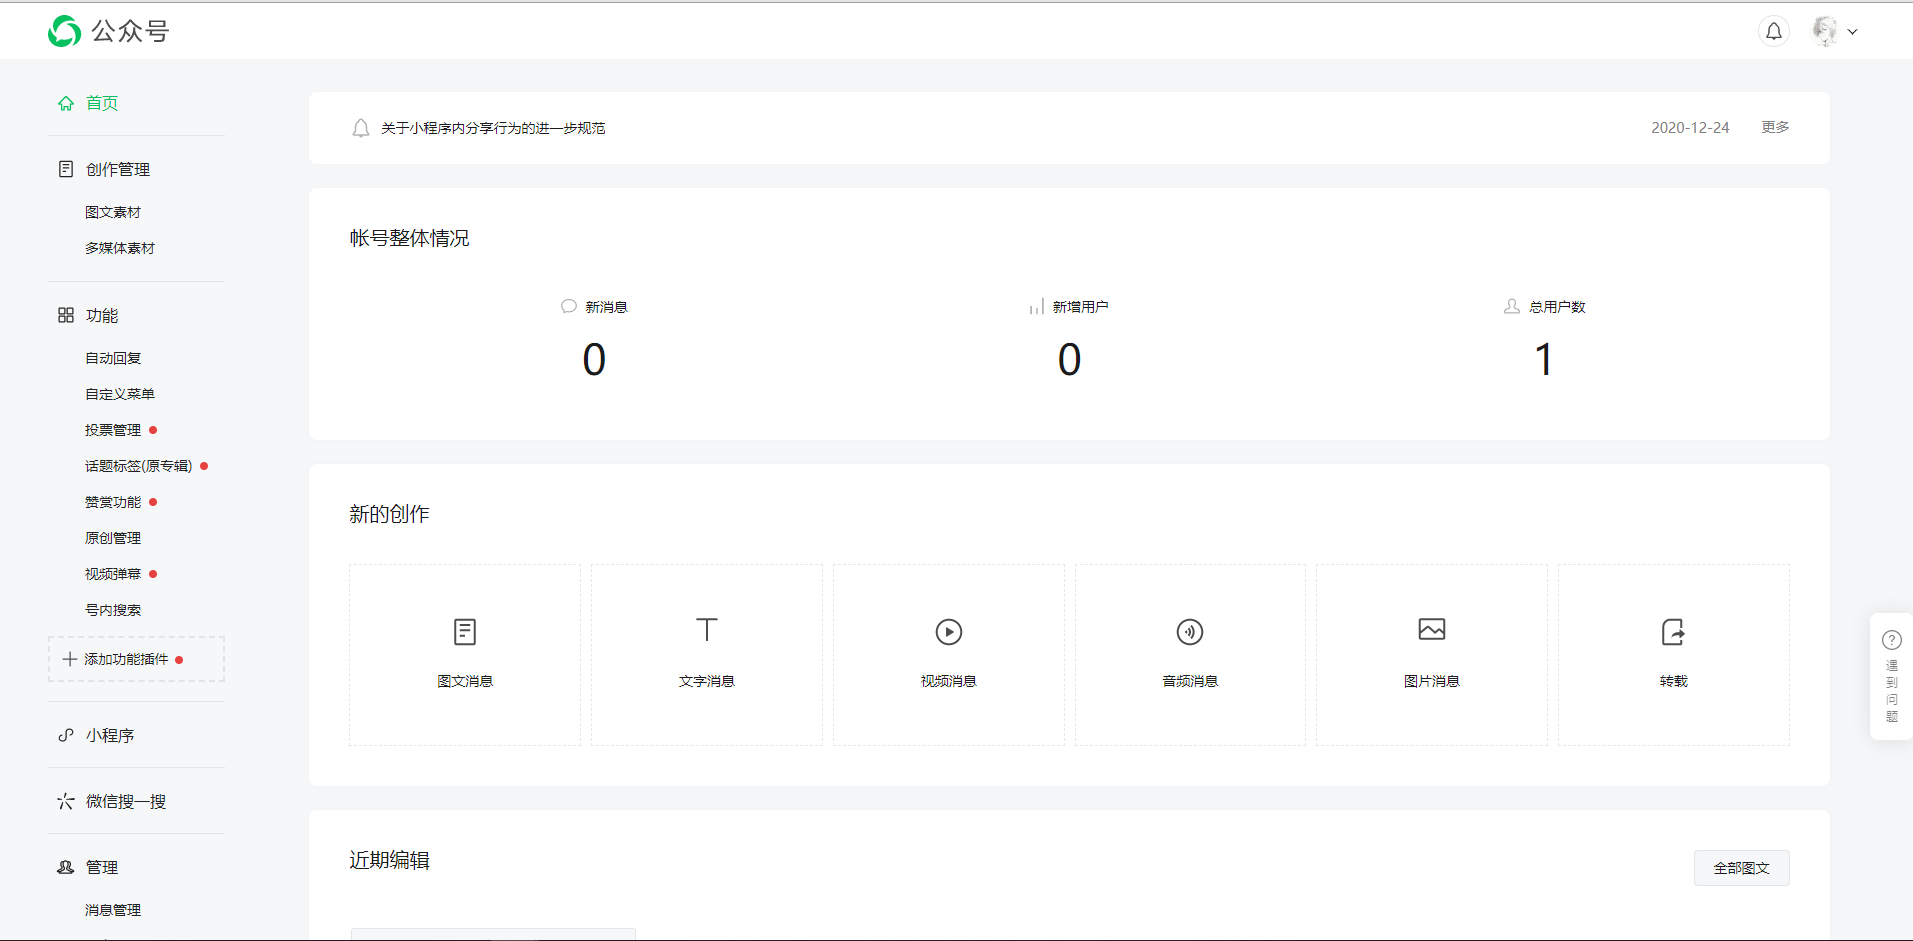Click the 音频消息 sound icon

[1190, 632]
